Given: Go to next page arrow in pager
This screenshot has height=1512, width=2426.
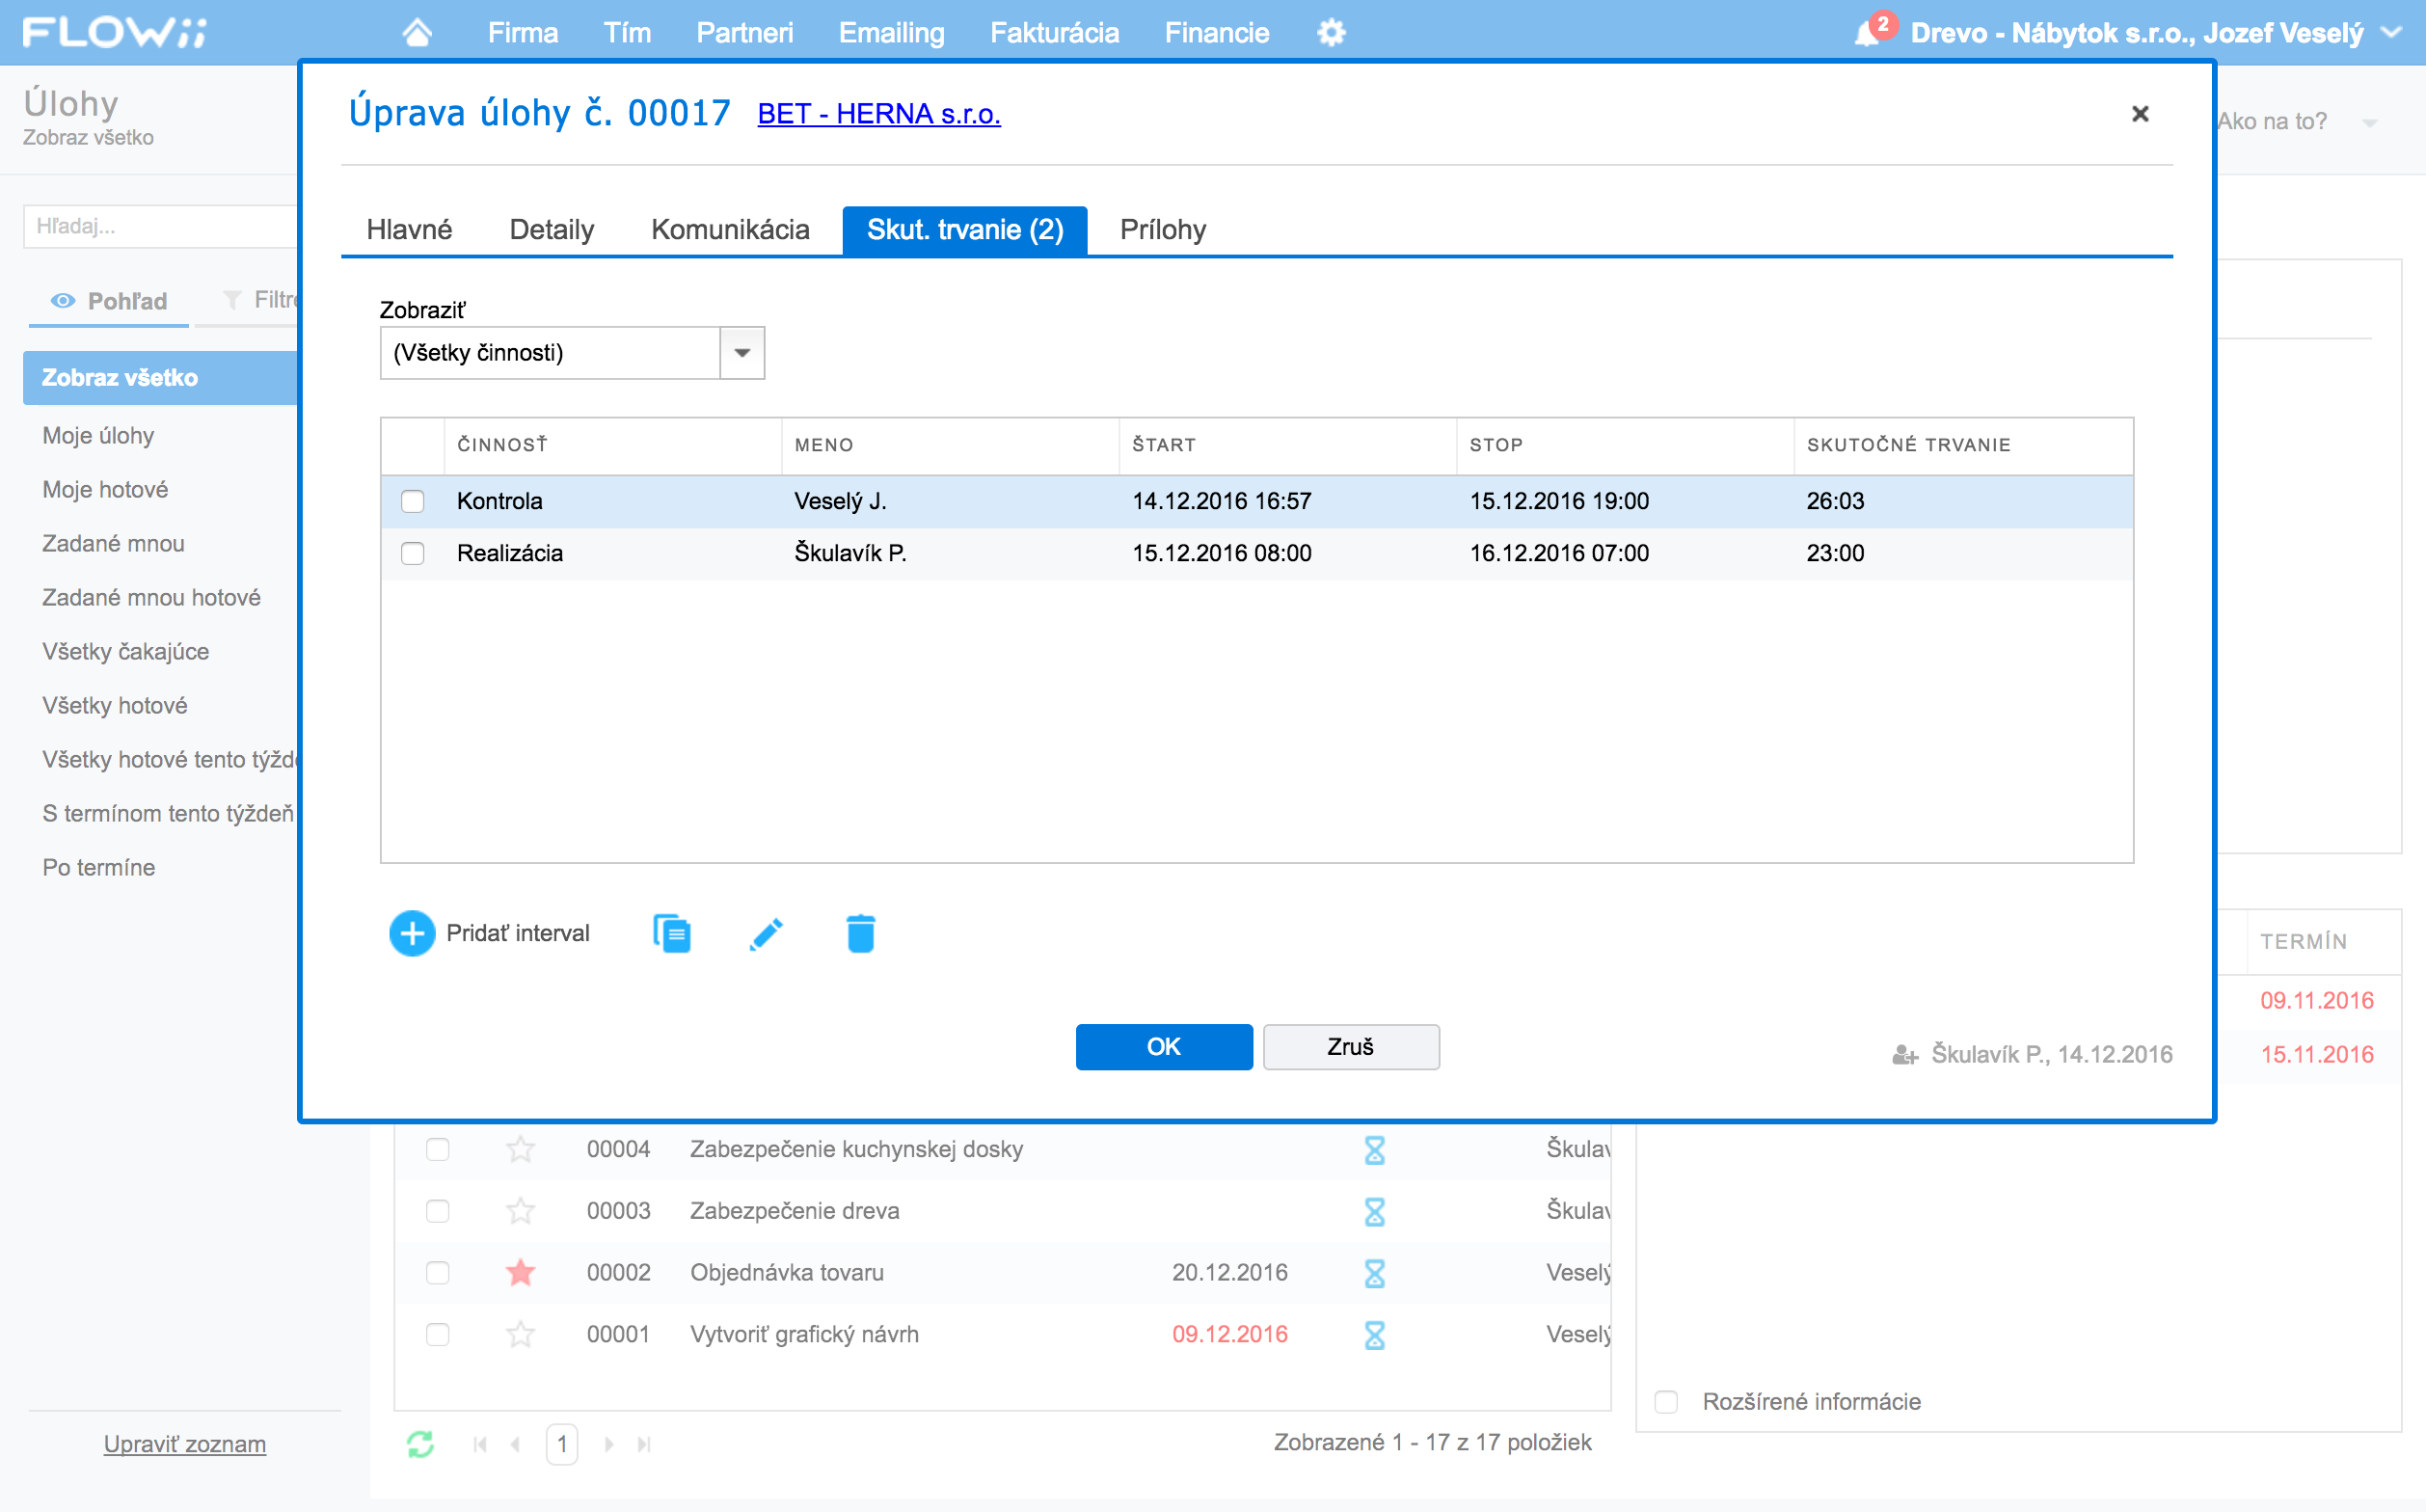Looking at the screenshot, I should point(609,1444).
